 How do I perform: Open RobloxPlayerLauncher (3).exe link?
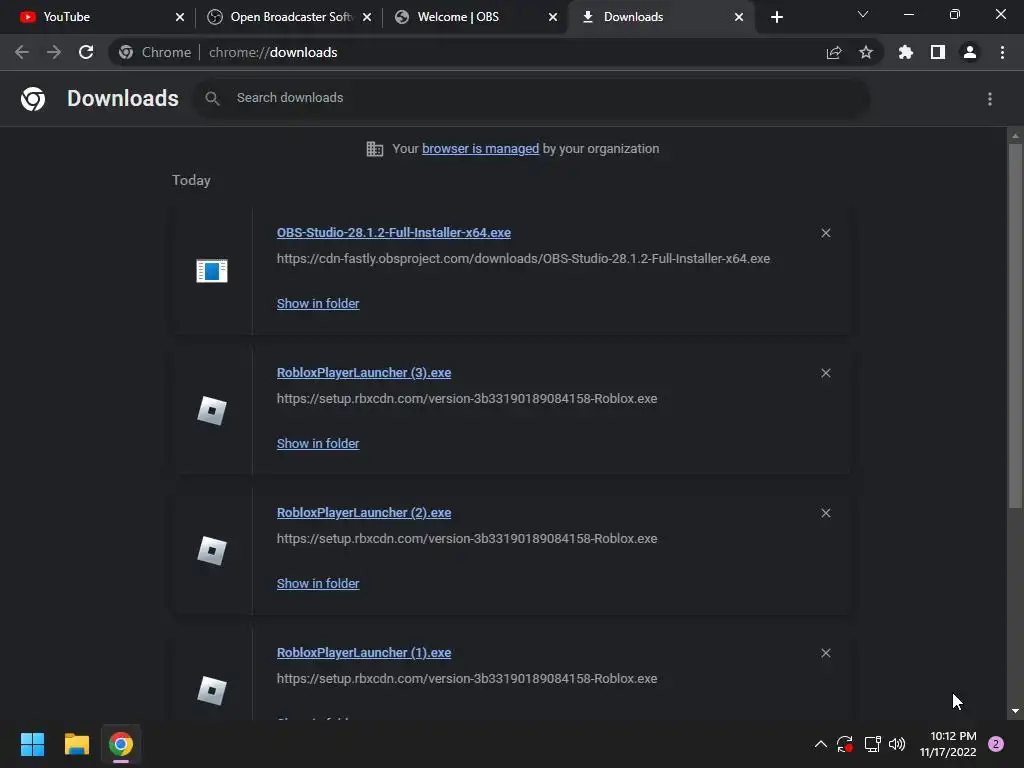[364, 373]
